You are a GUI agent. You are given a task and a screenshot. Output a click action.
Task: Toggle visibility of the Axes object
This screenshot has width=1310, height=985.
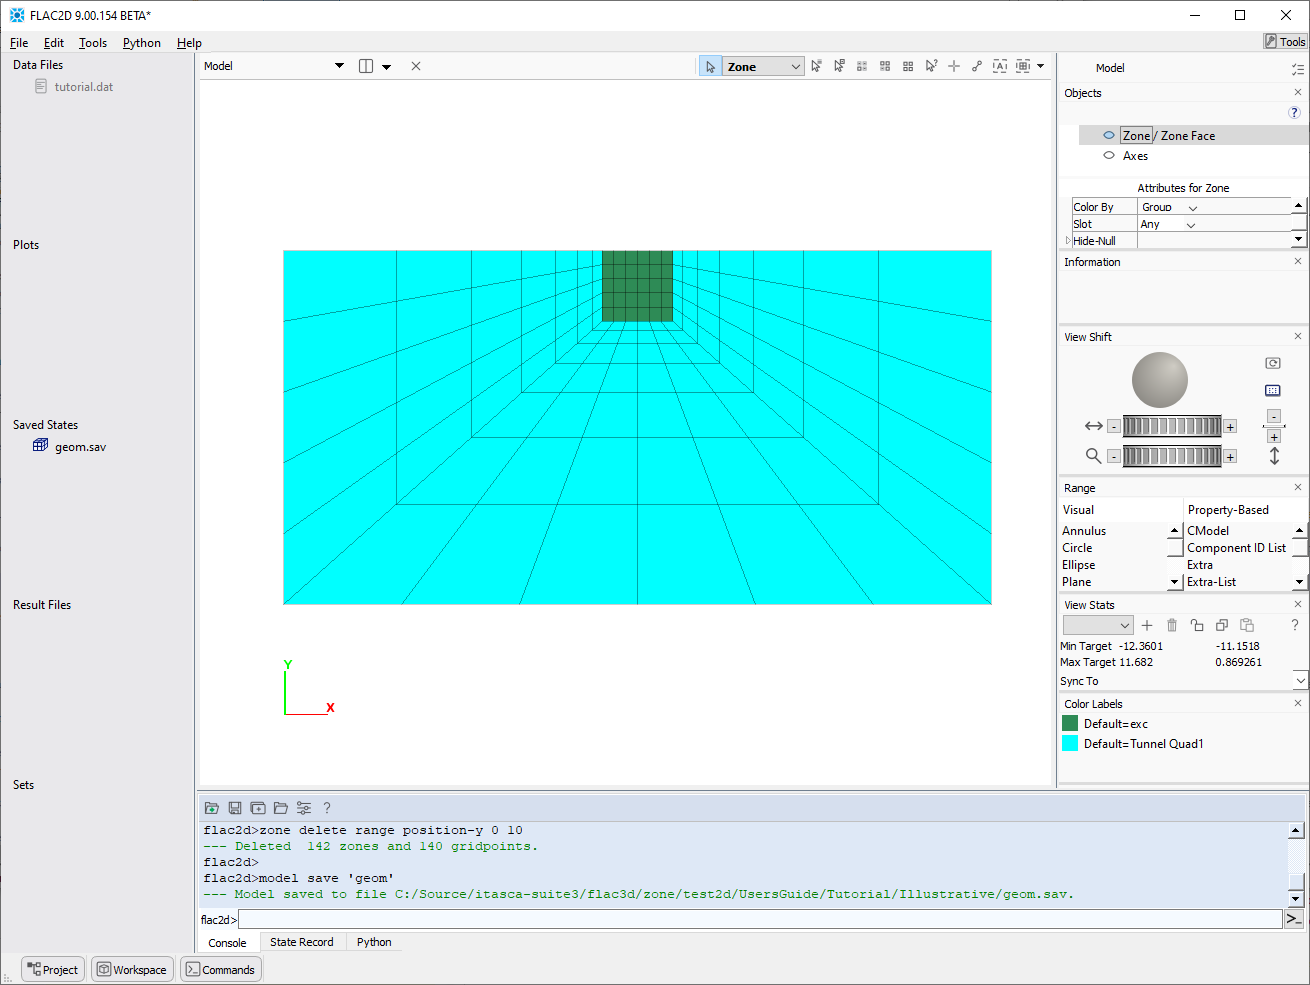(1109, 156)
